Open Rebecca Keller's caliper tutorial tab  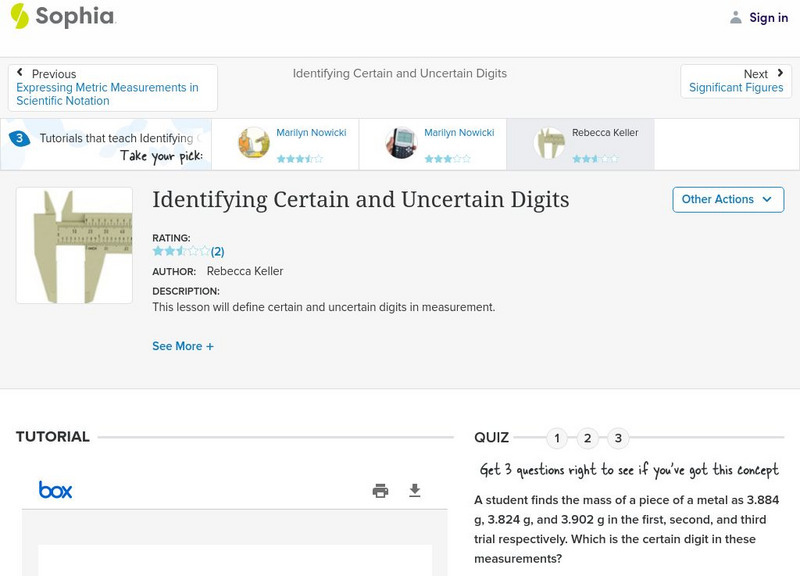[580, 144]
